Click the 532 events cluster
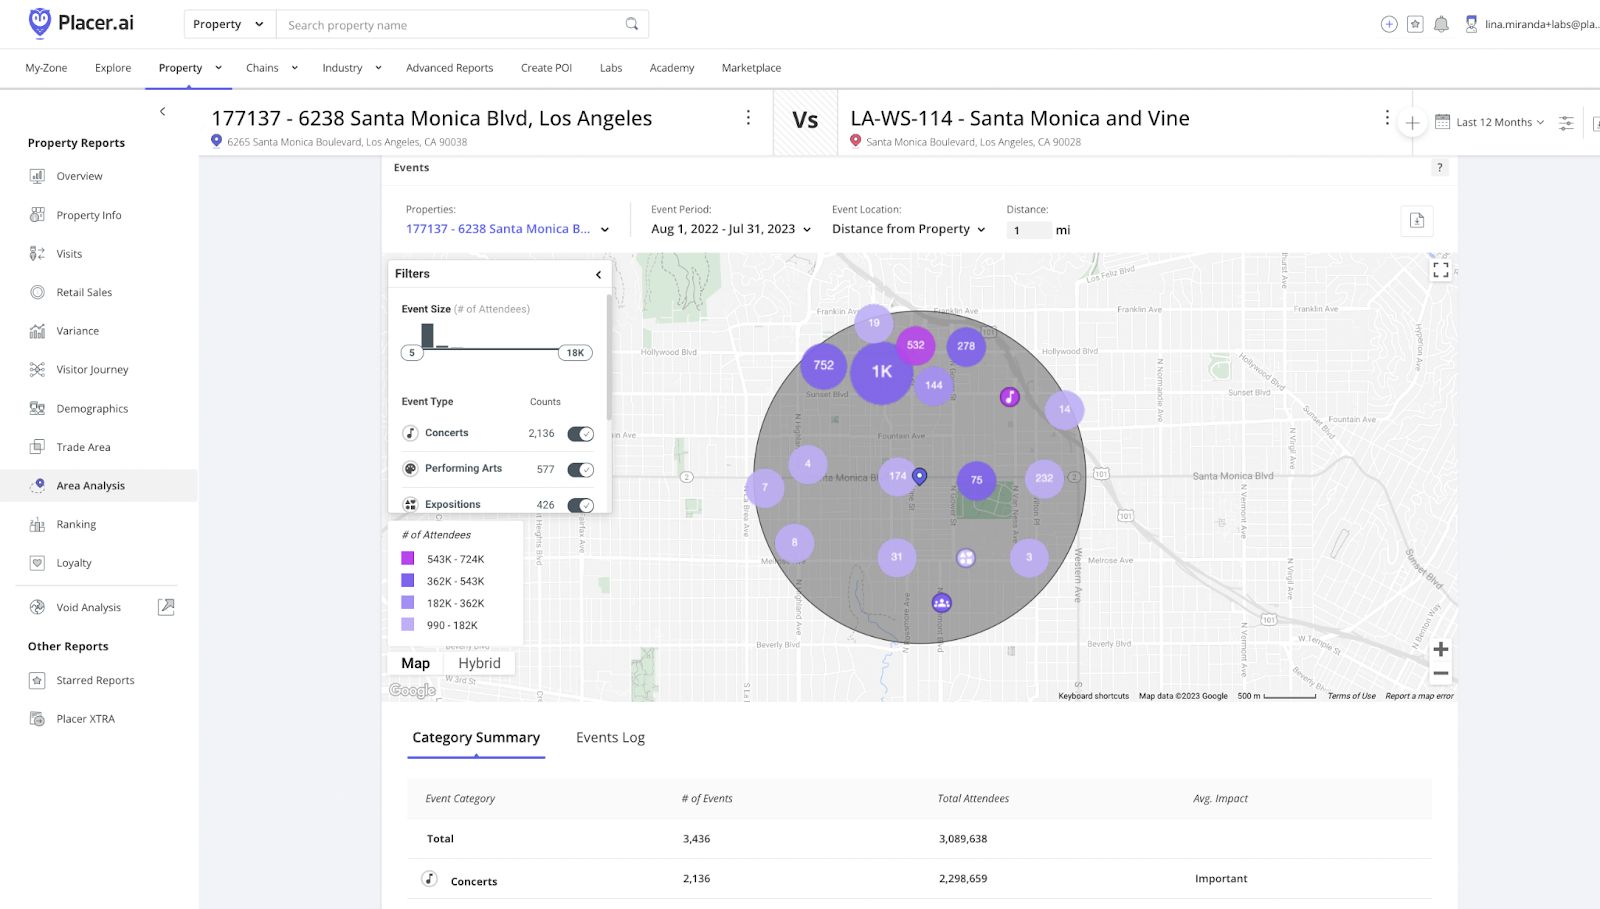The image size is (1600, 909). pos(915,345)
